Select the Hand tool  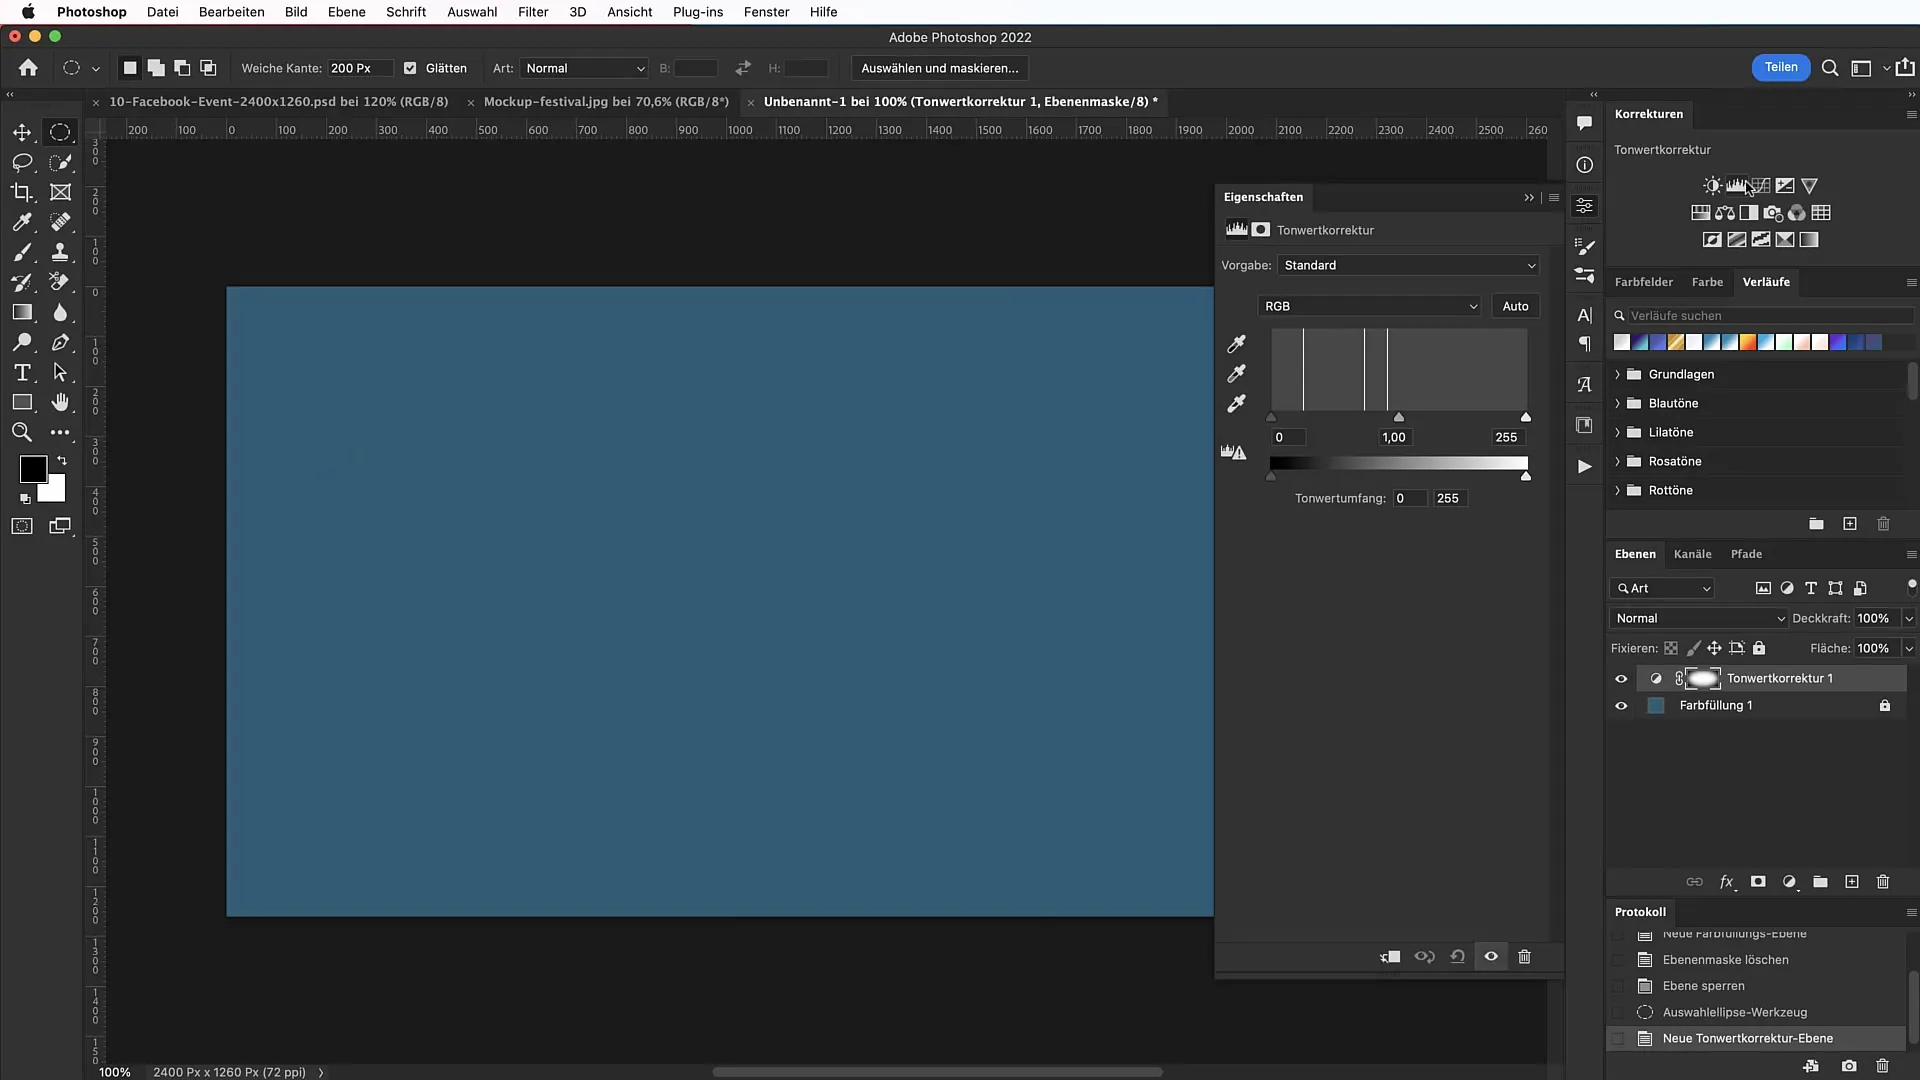point(60,402)
